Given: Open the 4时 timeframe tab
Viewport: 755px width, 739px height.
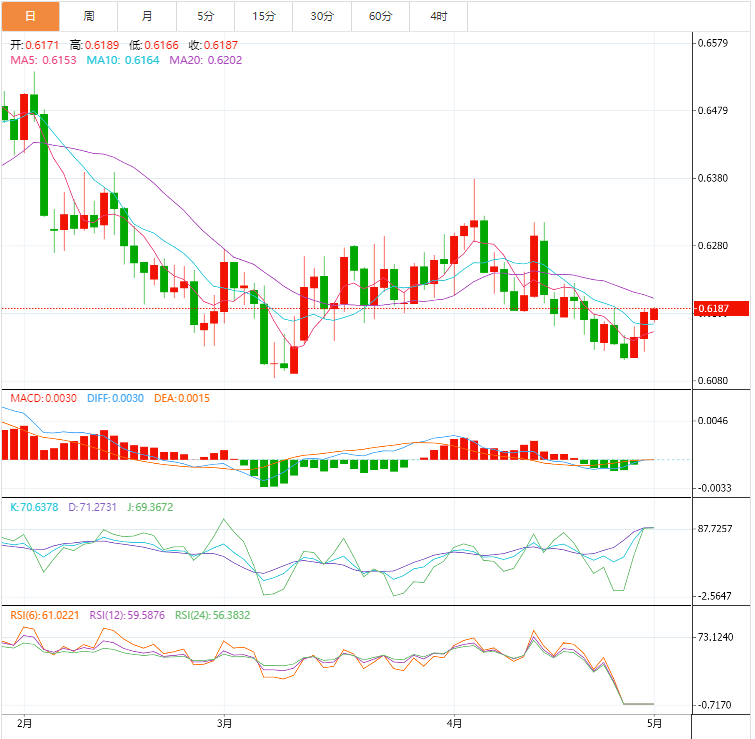Looking at the screenshot, I should pos(439,16).
